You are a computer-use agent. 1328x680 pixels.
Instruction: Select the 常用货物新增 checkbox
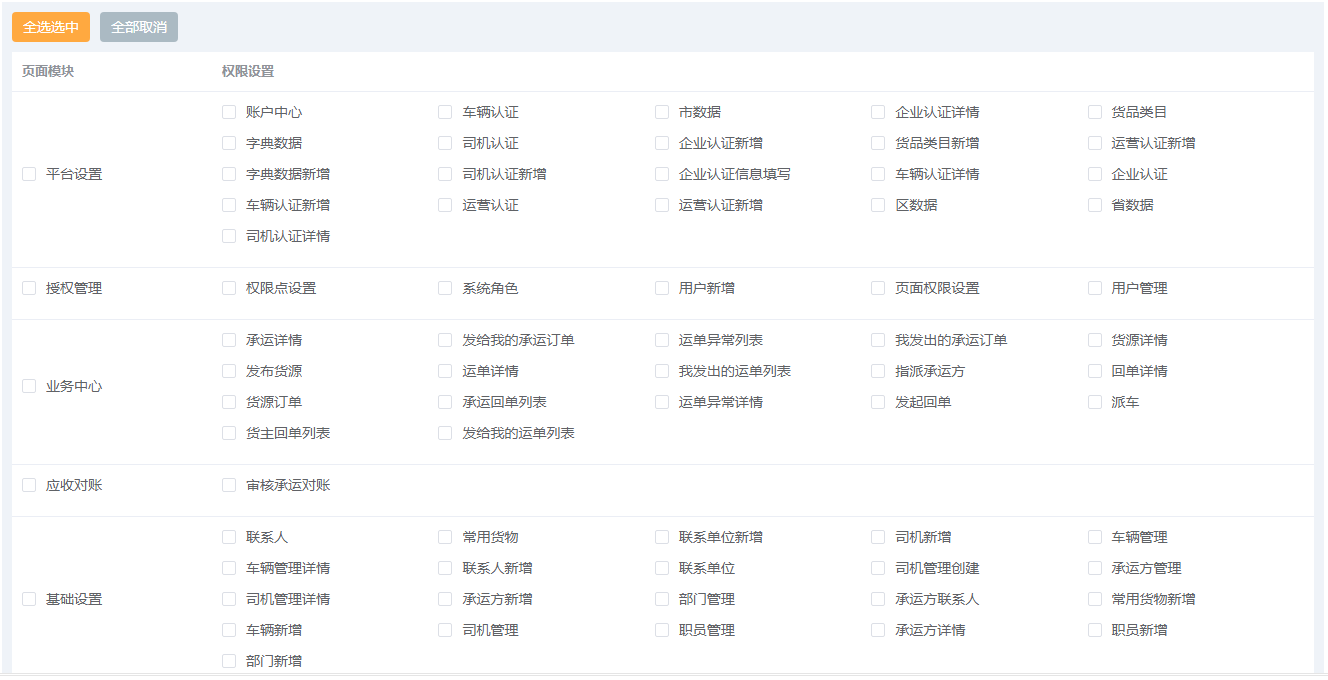(x=1095, y=599)
